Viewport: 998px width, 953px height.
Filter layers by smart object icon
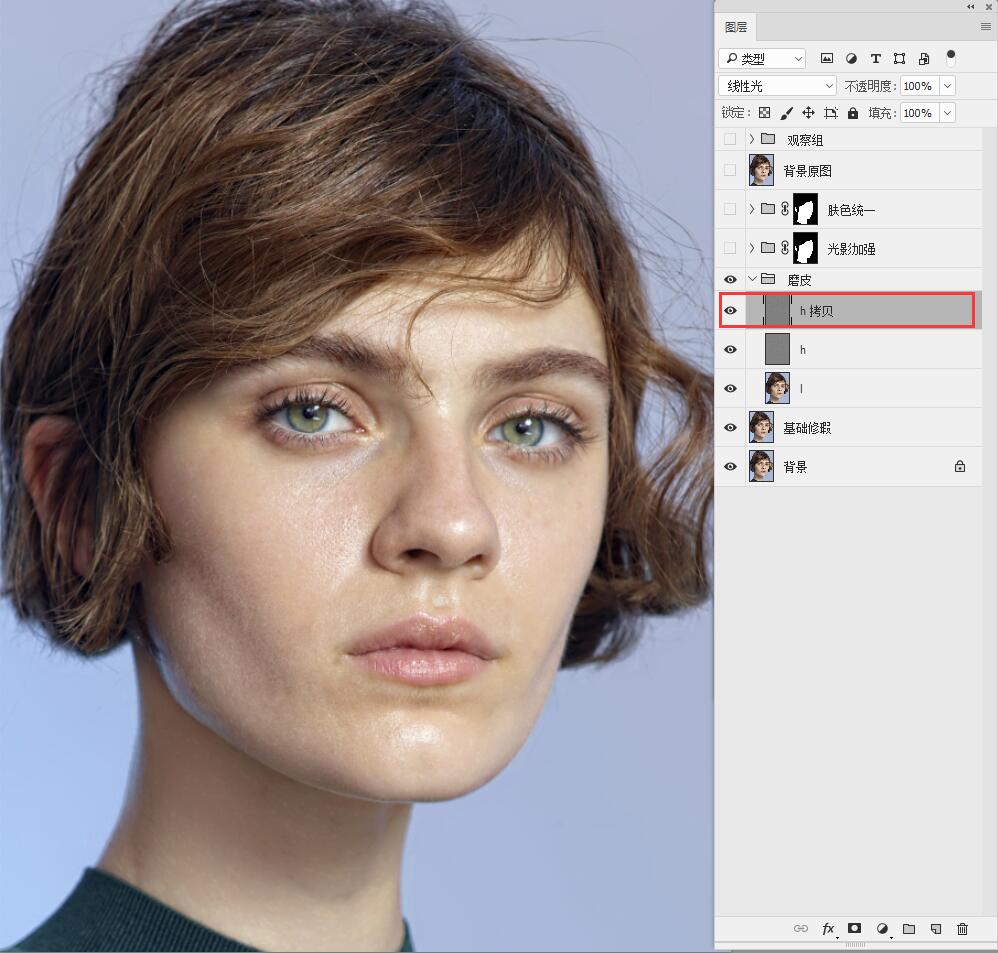point(924,59)
